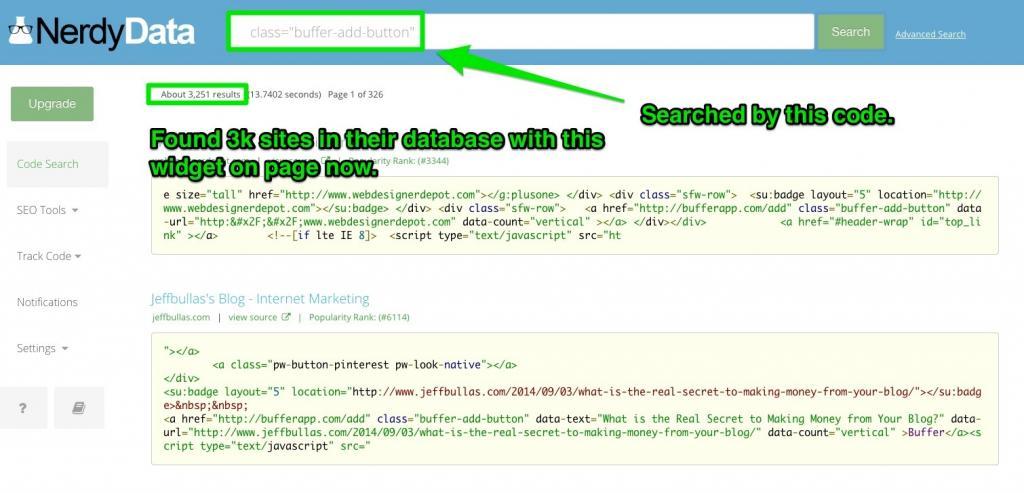Open the jeffbullas.com domain link
The height and width of the screenshot is (493, 1024).
[x=181, y=317]
